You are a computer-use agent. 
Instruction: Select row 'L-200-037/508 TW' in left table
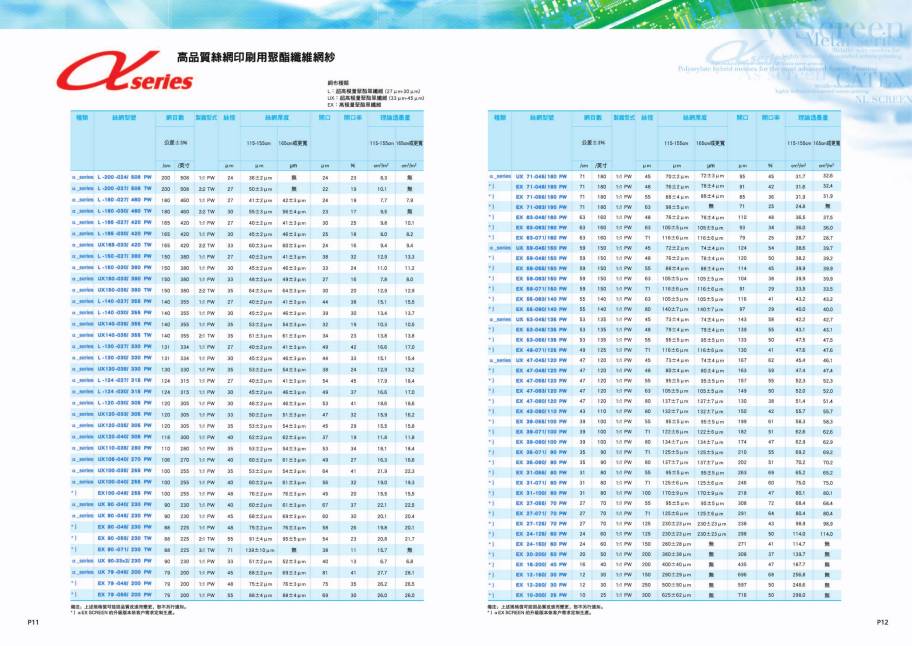247,189
